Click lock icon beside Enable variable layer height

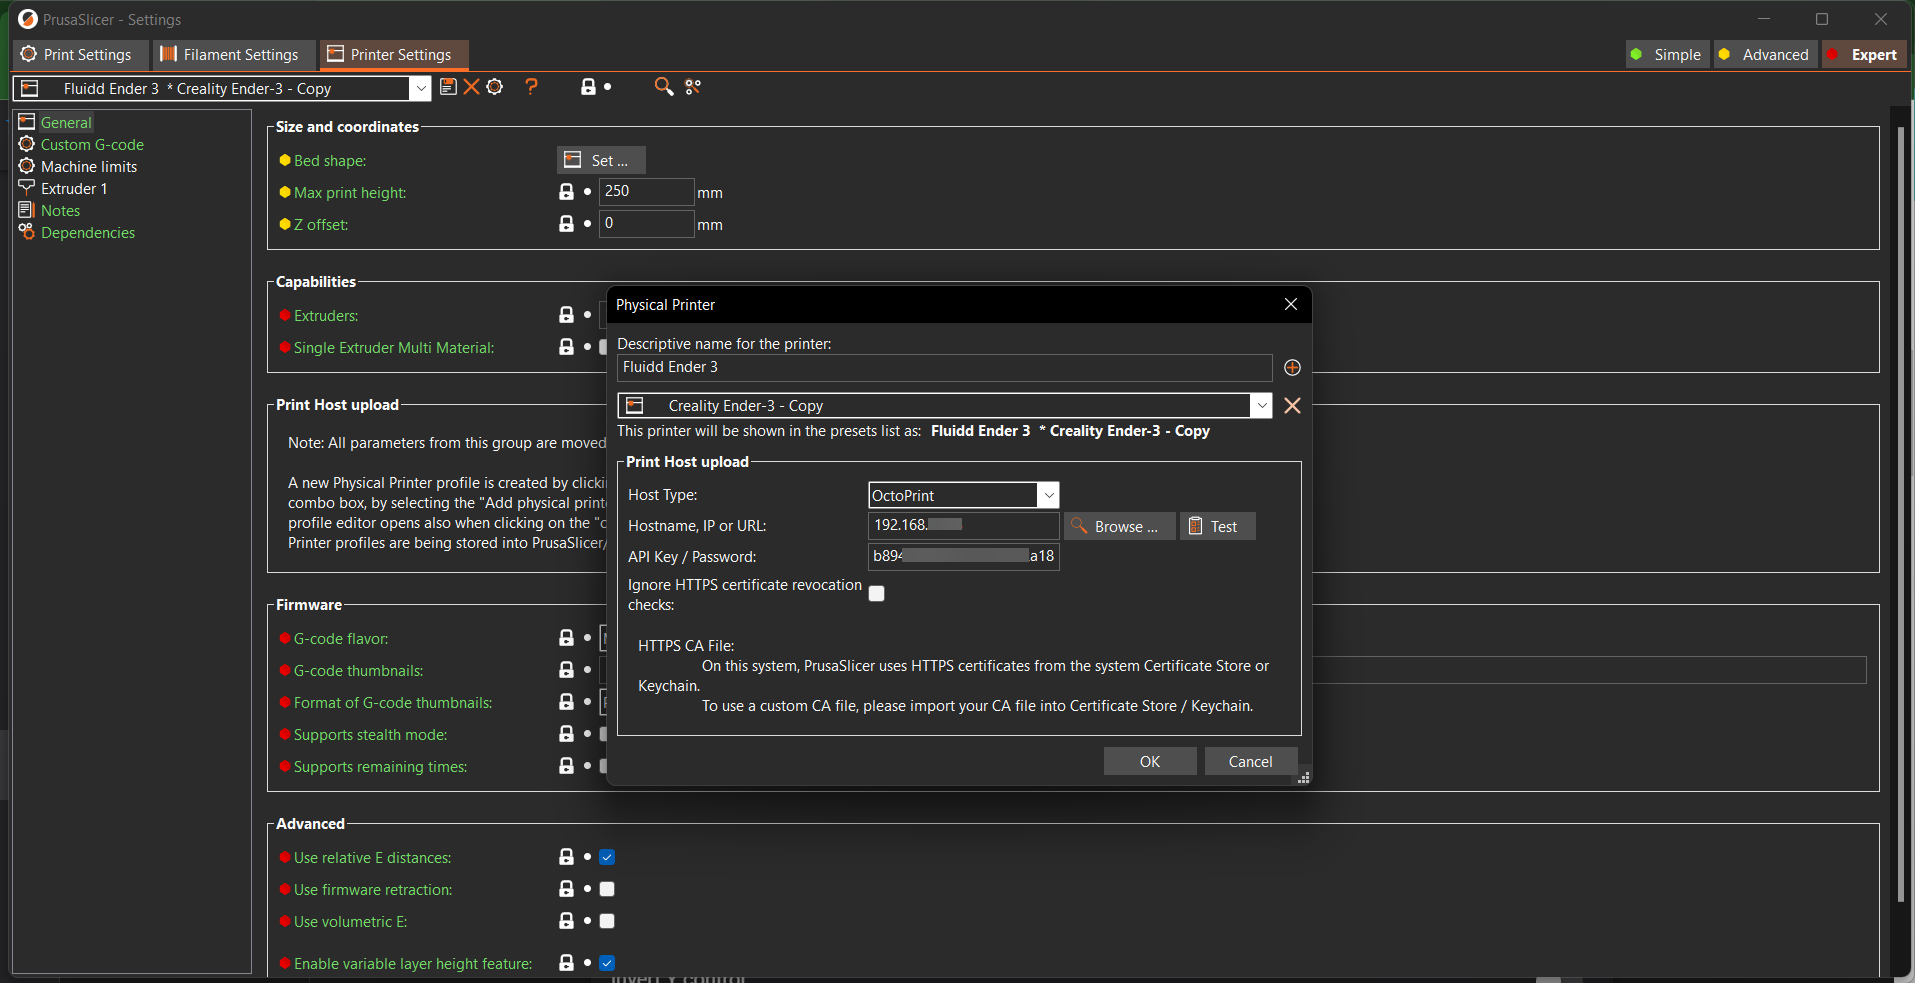[566, 963]
